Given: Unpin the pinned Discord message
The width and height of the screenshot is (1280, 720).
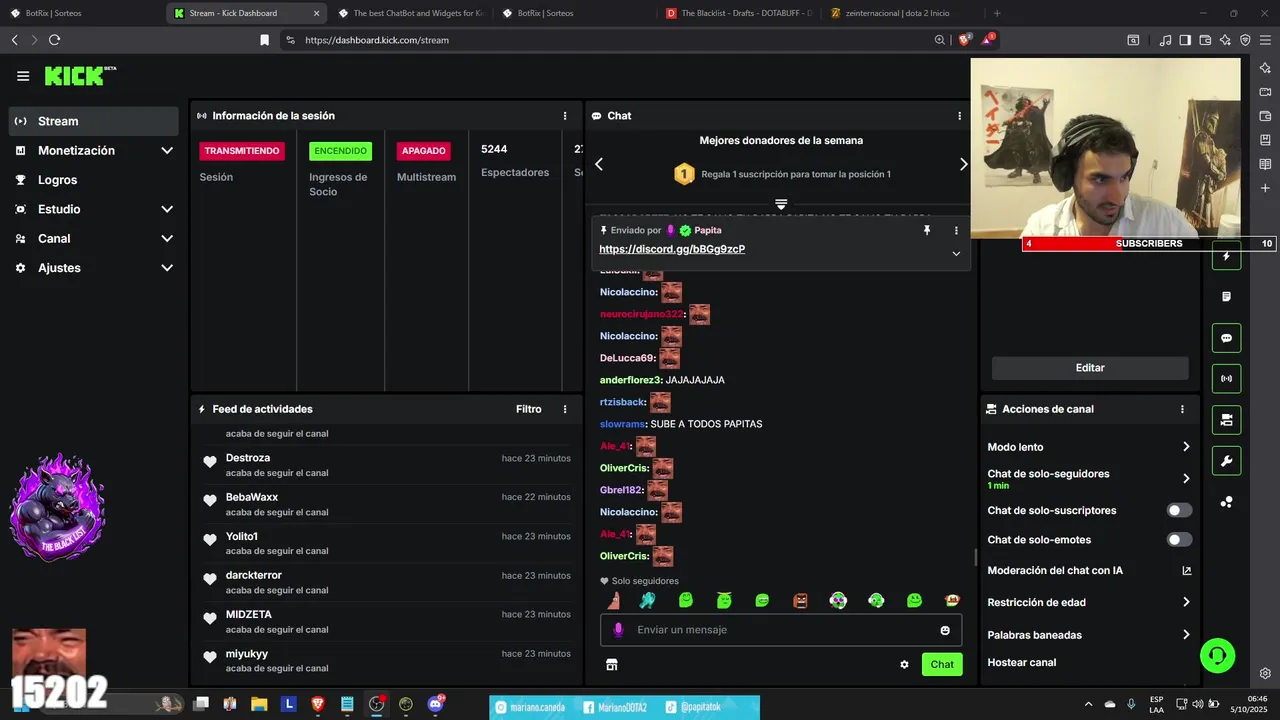Looking at the screenshot, I should coord(927,230).
